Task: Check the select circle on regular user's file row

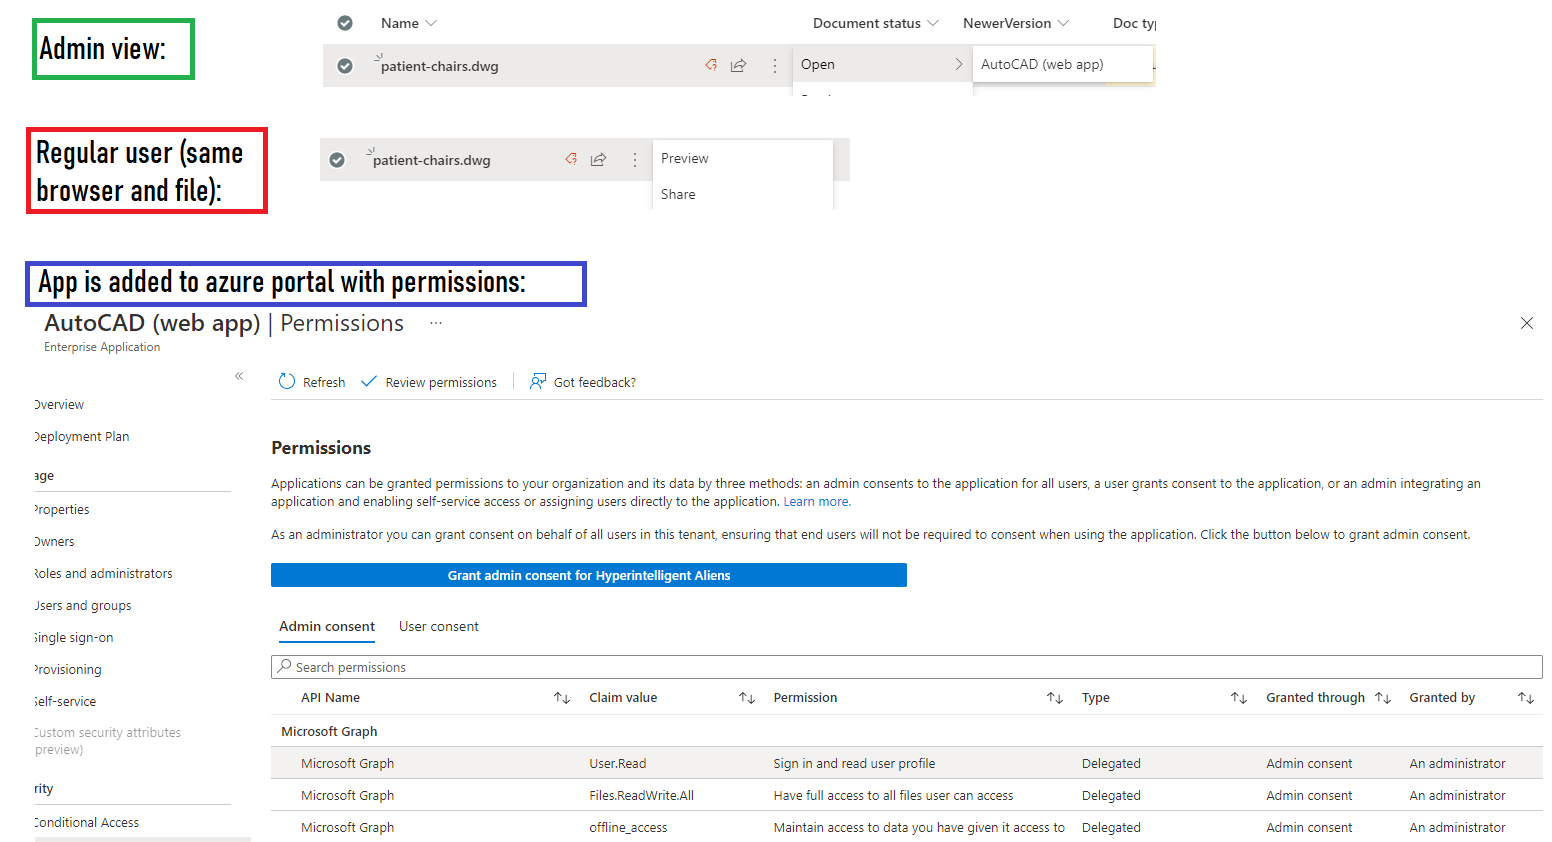Action: click(x=337, y=159)
